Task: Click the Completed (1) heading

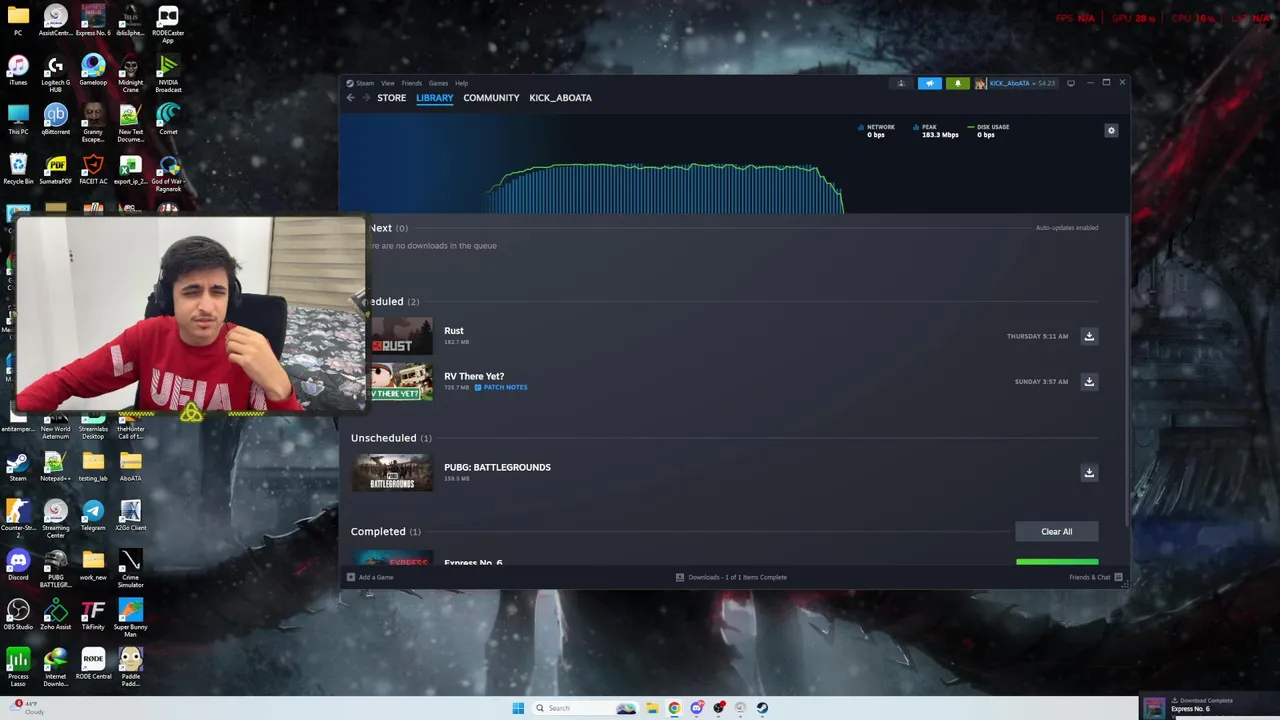Action: coord(386,532)
